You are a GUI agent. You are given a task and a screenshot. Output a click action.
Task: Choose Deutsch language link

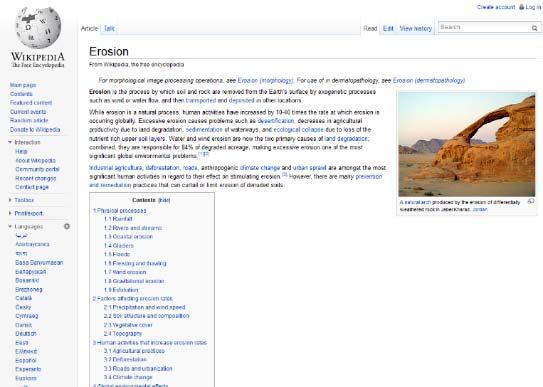point(26,334)
